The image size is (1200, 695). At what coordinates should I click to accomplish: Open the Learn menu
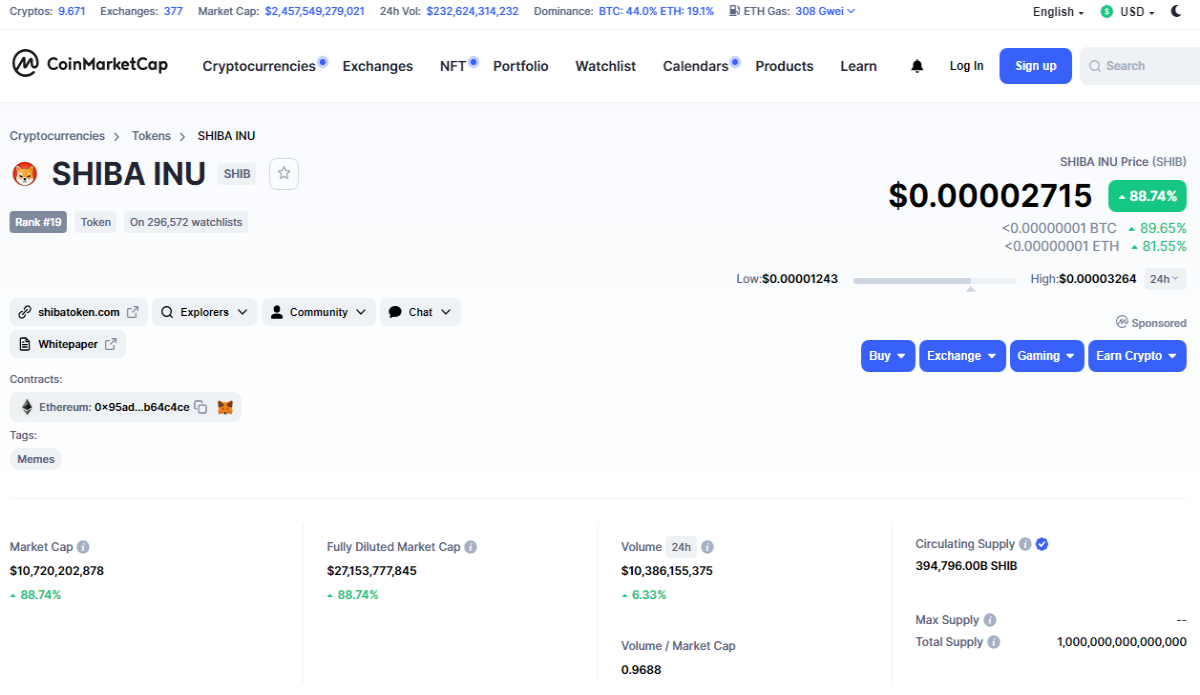[858, 66]
